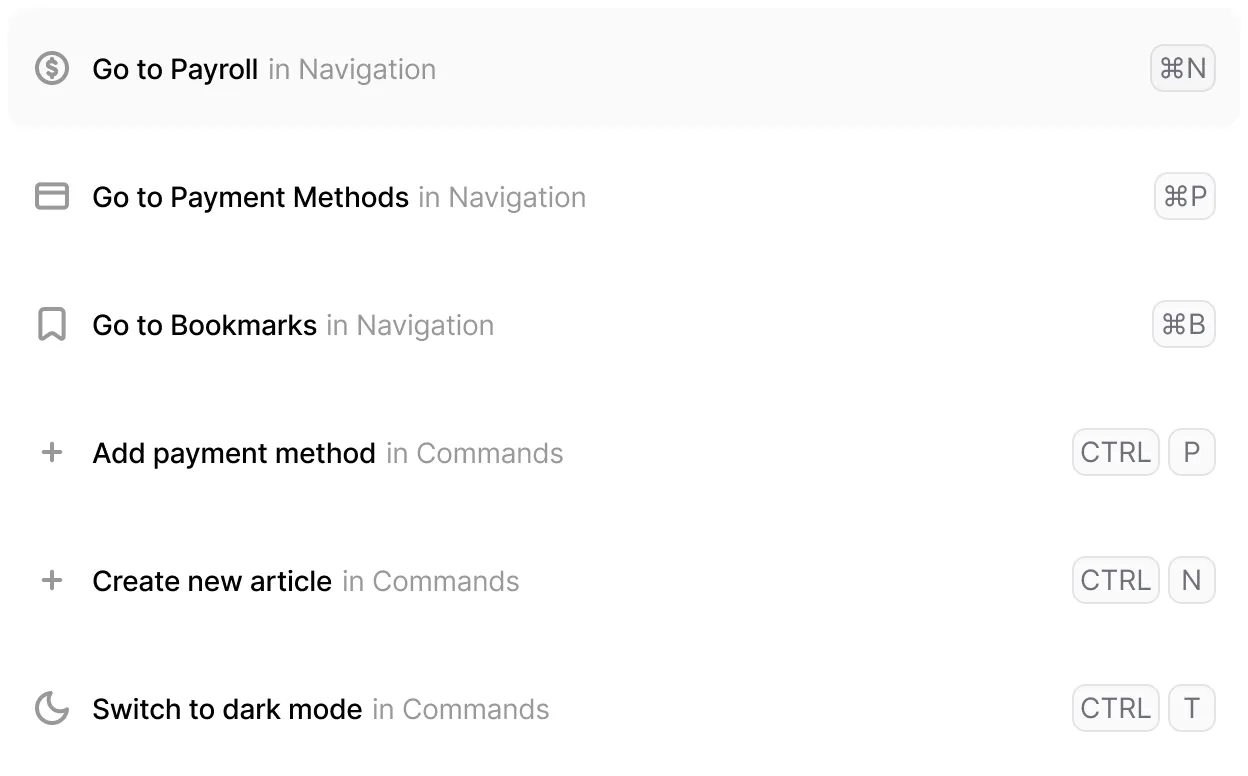
Task: Select the Go to Payroll command
Action: (x=175, y=69)
